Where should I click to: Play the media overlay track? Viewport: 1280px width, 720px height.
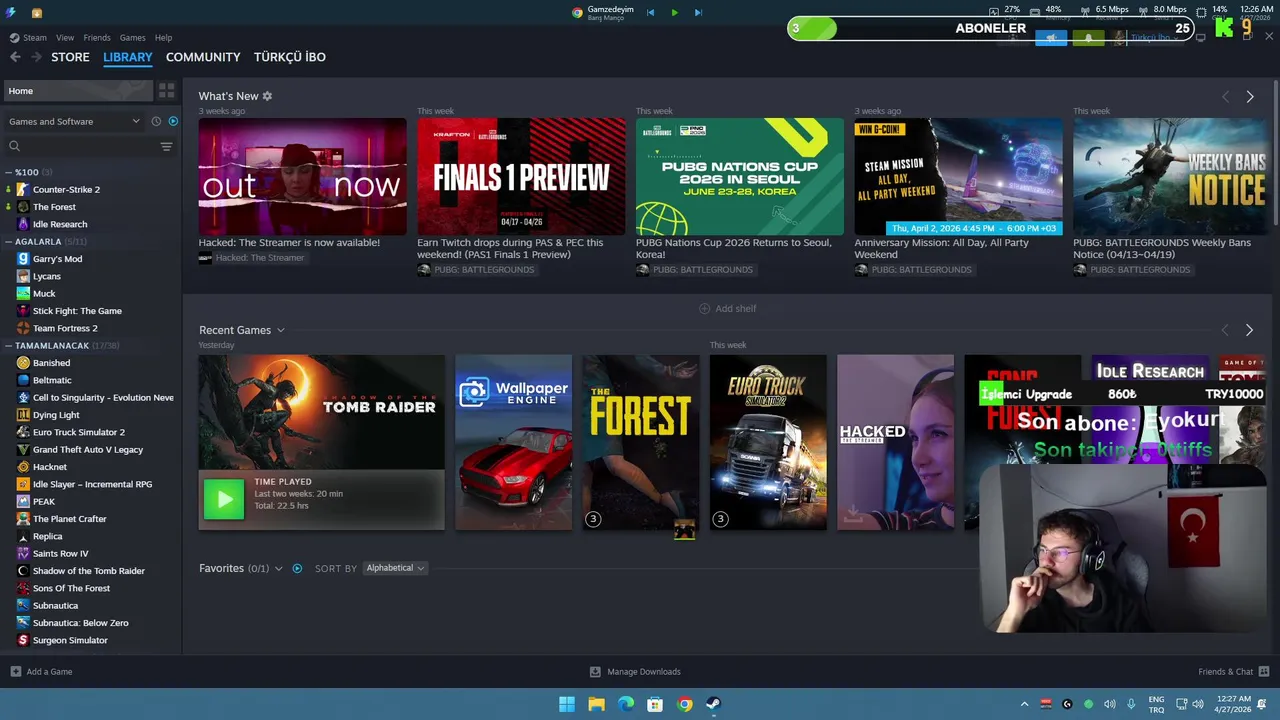674,13
